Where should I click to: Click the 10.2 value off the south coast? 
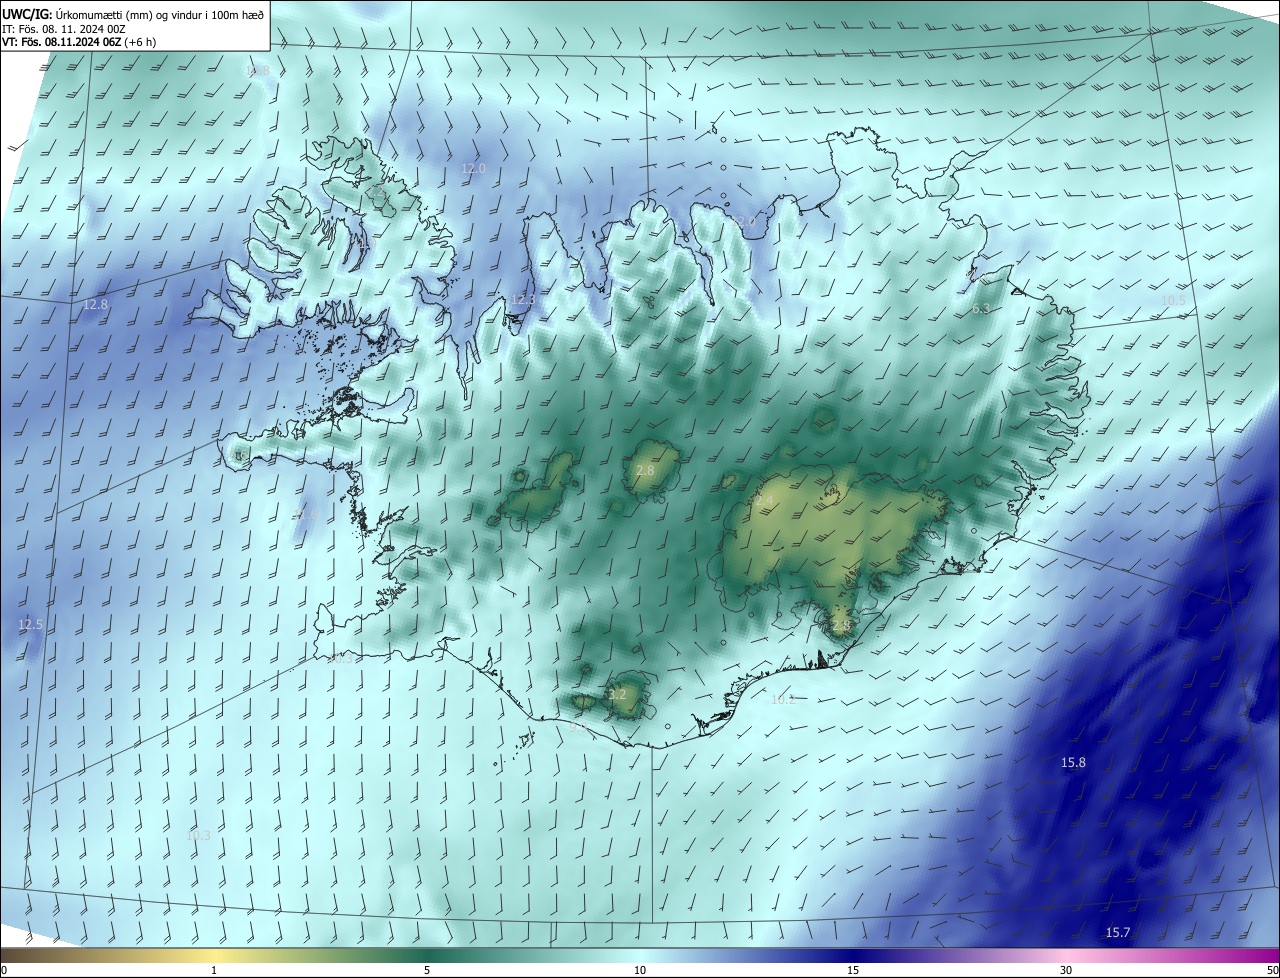tap(783, 699)
